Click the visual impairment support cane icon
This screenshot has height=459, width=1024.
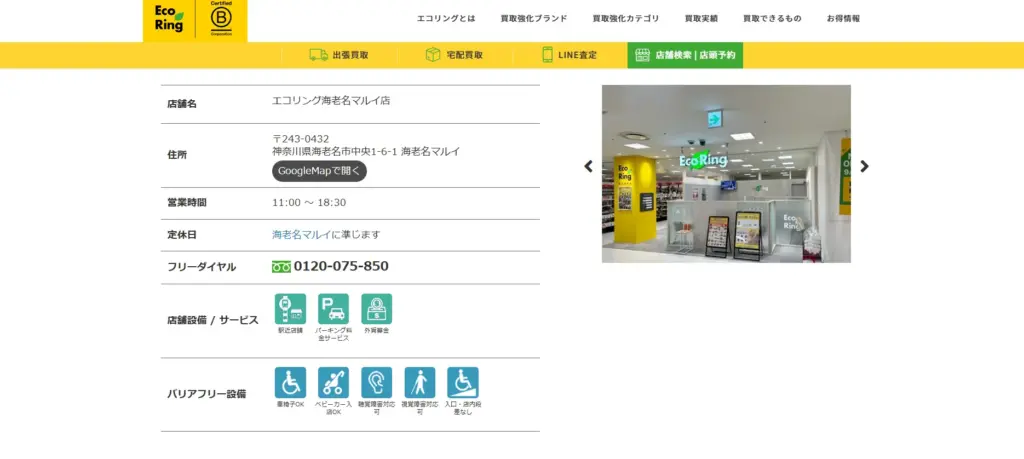419,383
